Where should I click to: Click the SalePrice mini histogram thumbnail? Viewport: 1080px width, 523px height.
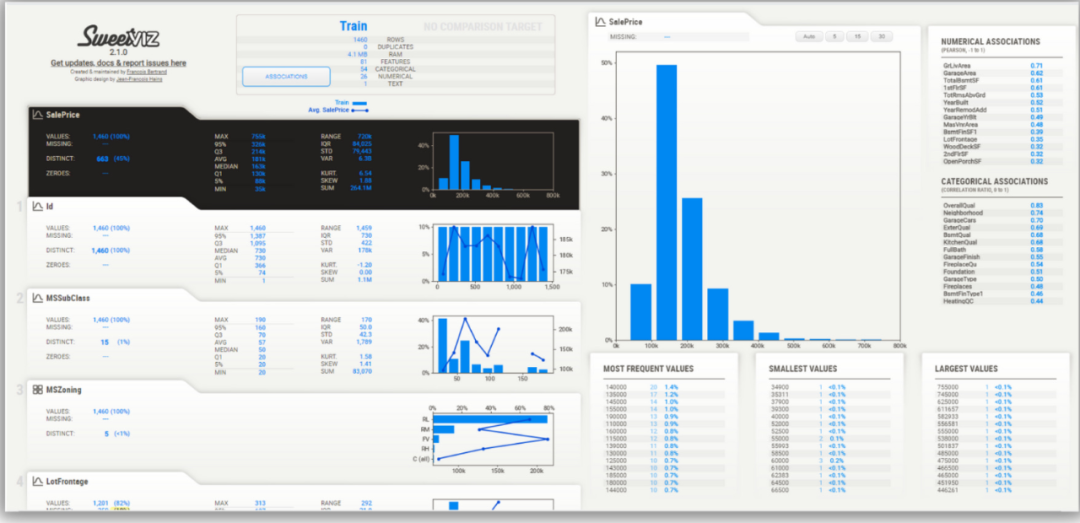[492, 161]
